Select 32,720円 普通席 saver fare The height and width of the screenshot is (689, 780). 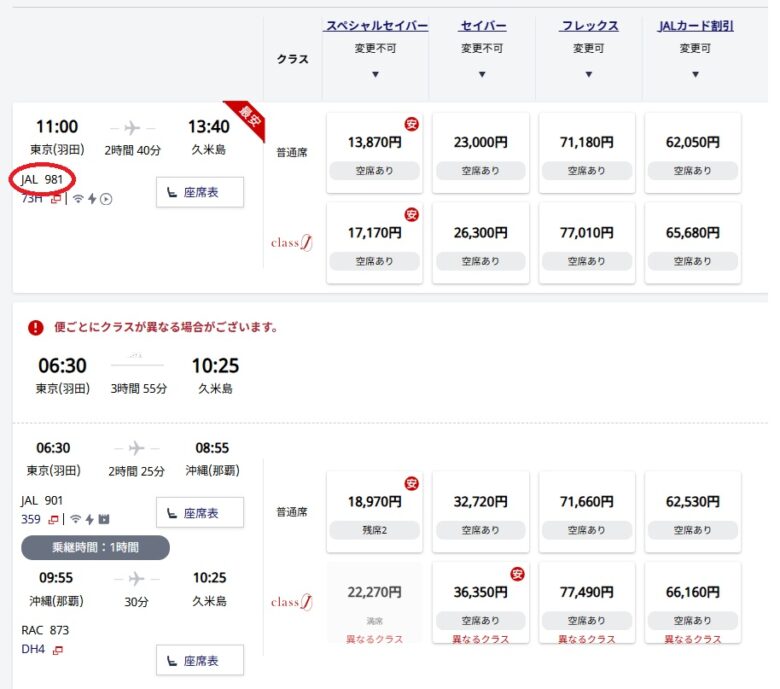coord(481,512)
